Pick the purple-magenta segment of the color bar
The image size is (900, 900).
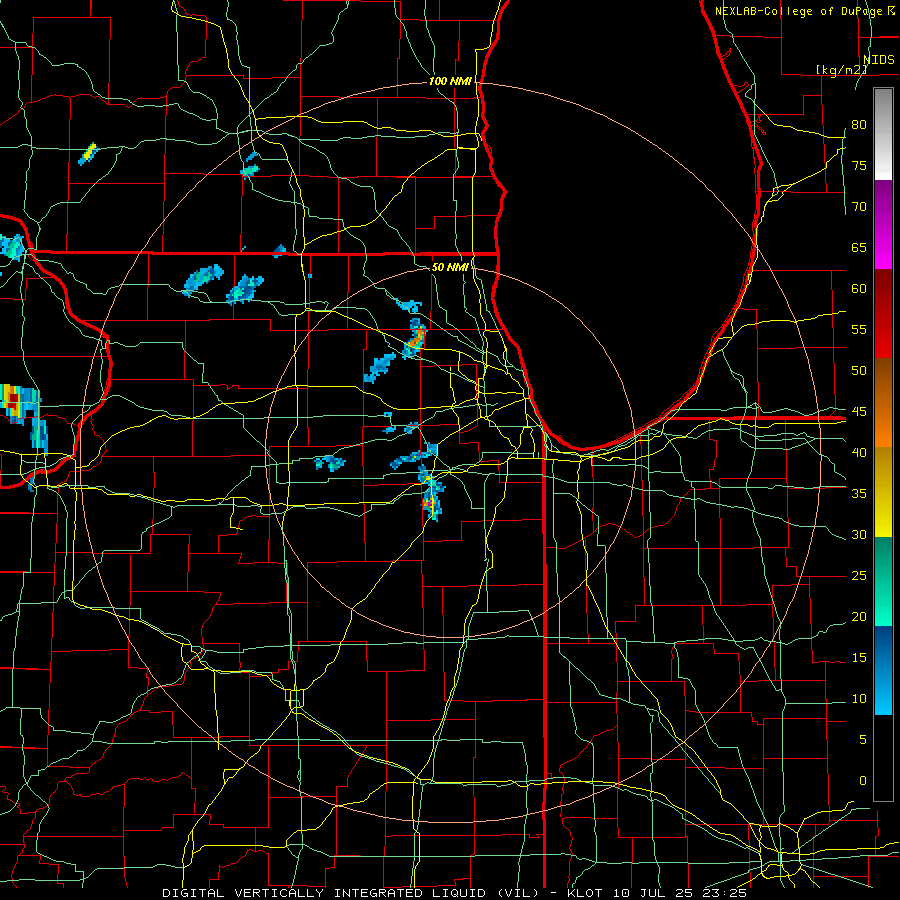coord(883,224)
